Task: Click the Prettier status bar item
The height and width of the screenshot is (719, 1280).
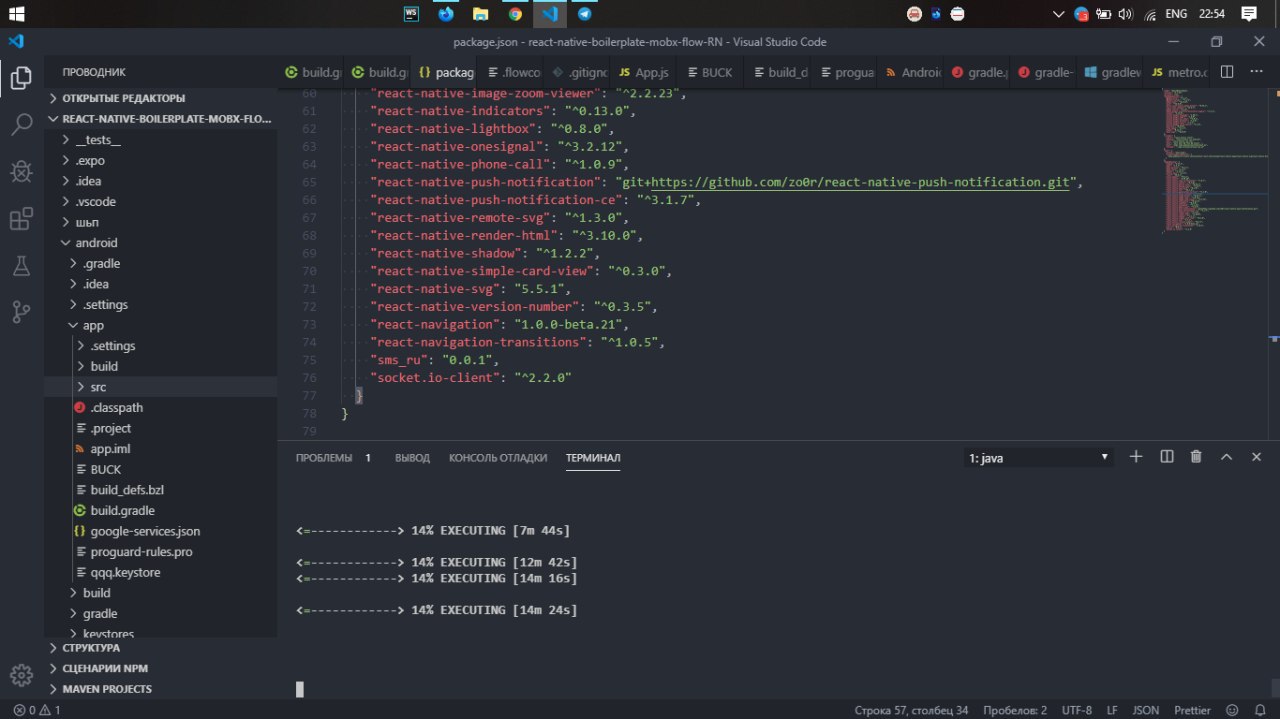Action: pos(1192,710)
